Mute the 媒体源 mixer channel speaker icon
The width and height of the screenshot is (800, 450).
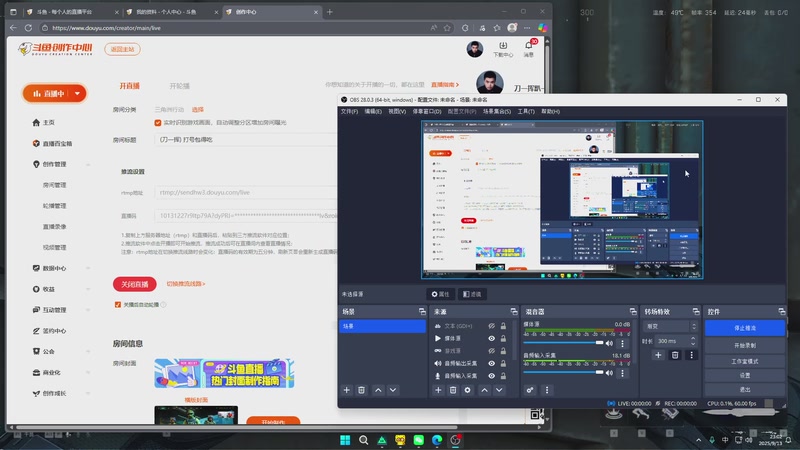609,343
